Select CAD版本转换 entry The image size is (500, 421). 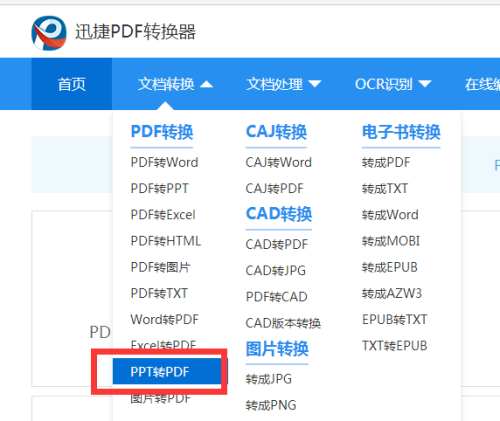pyautogui.click(x=283, y=323)
